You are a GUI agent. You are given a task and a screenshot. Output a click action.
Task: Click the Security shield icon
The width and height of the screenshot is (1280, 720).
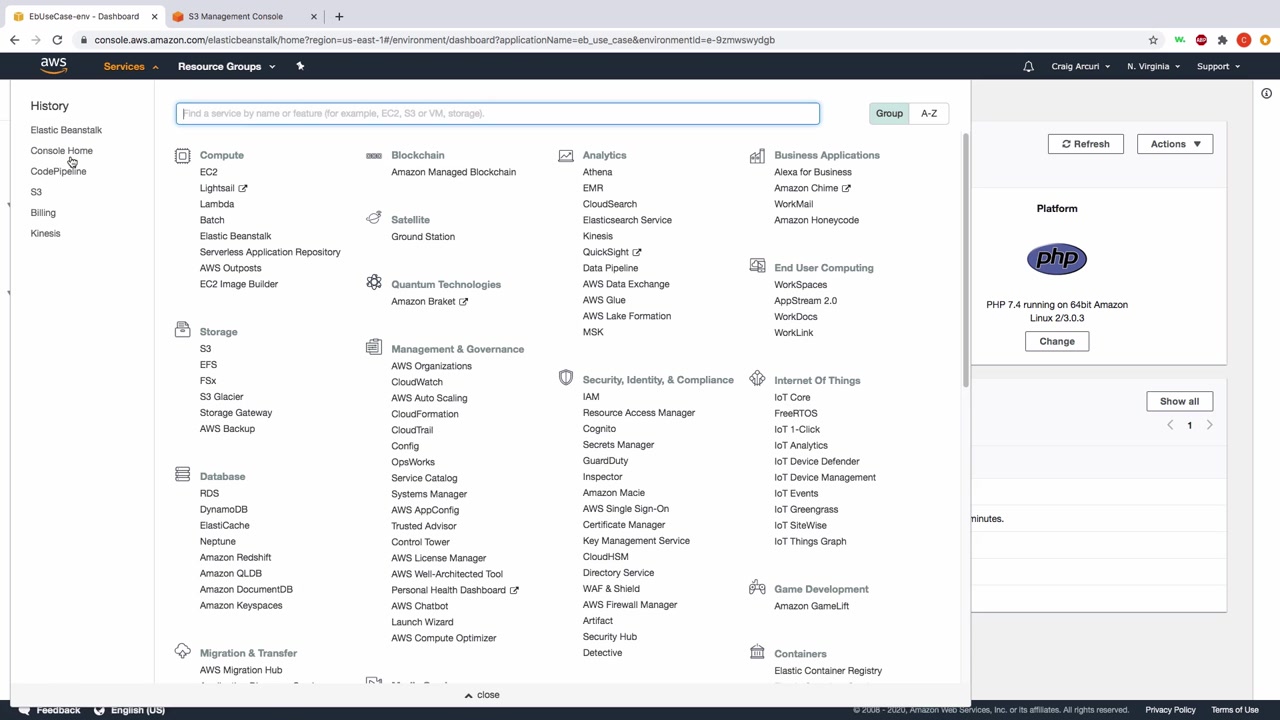pyautogui.click(x=566, y=377)
